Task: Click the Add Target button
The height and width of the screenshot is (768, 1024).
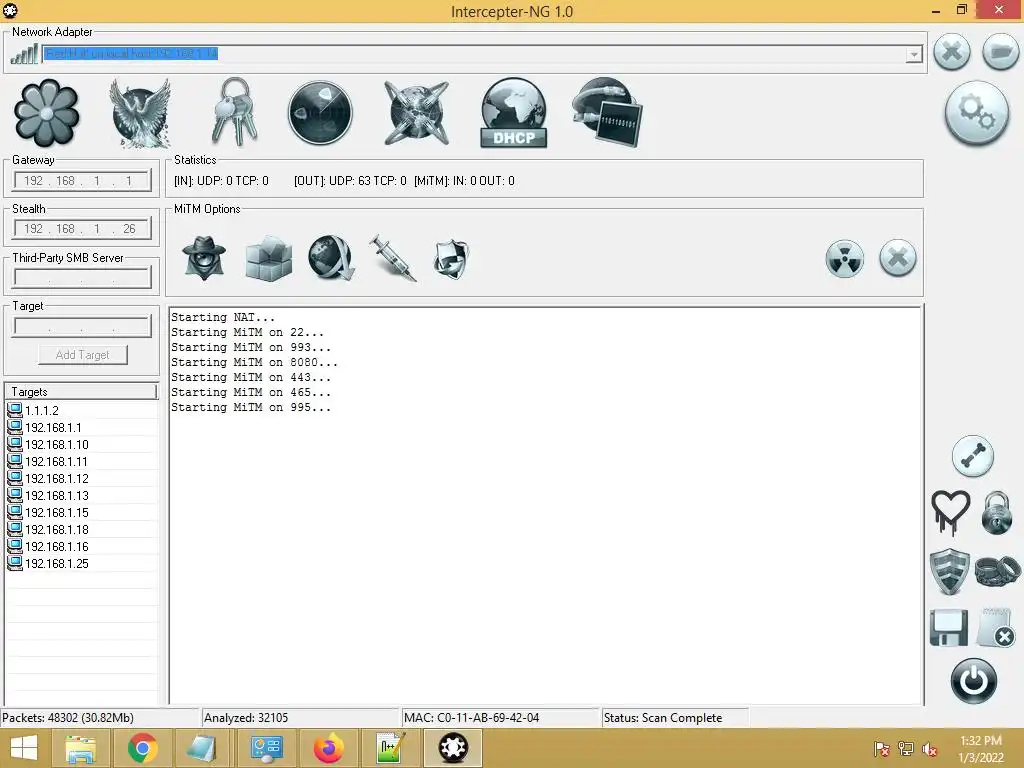Action: pos(83,355)
